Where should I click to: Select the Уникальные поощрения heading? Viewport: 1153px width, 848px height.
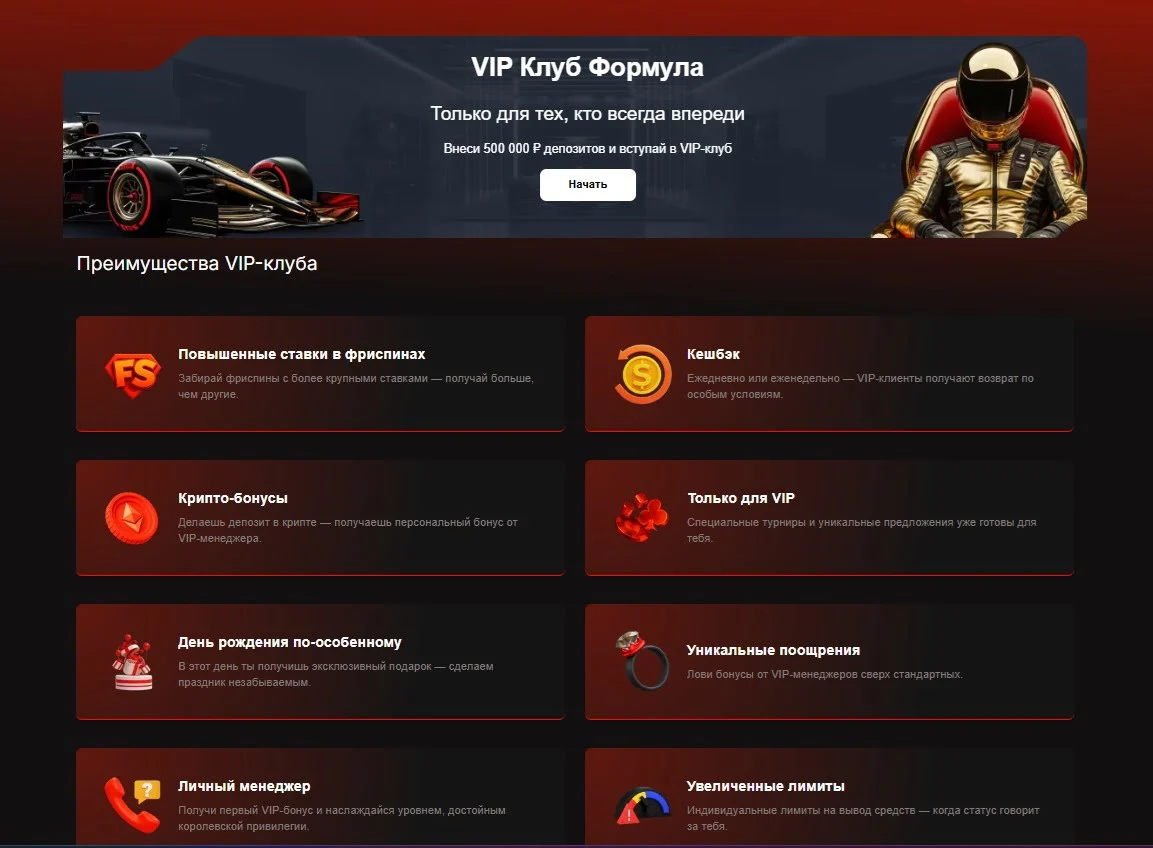(x=773, y=650)
